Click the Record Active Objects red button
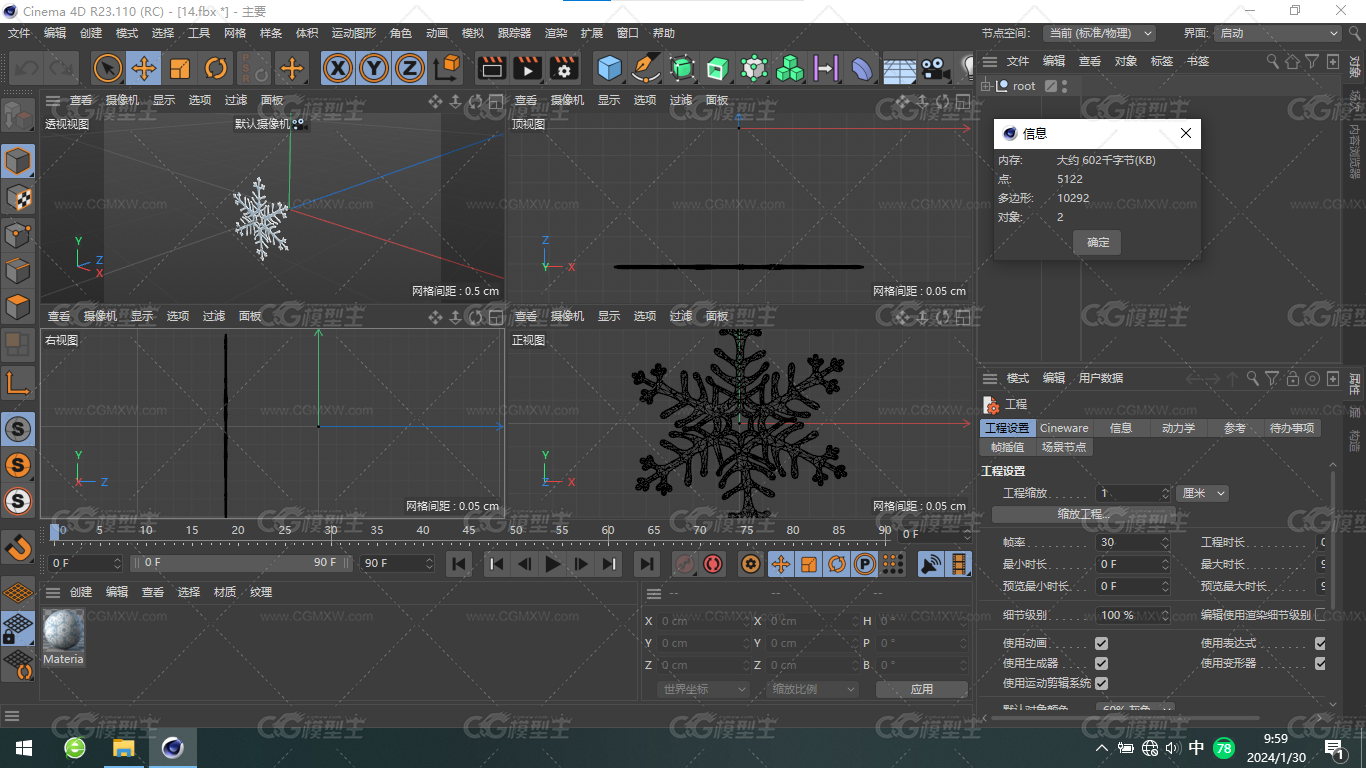 pyautogui.click(x=685, y=564)
